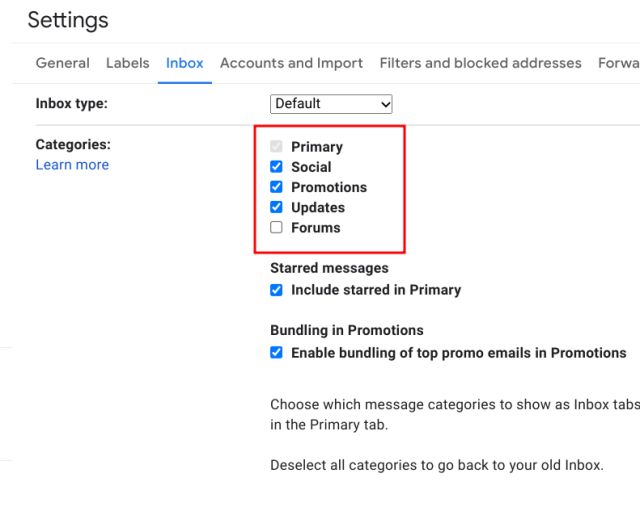Viewport: 640px width, 520px height.
Task: Click the partially visible Forwarding tab
Action: pos(618,63)
